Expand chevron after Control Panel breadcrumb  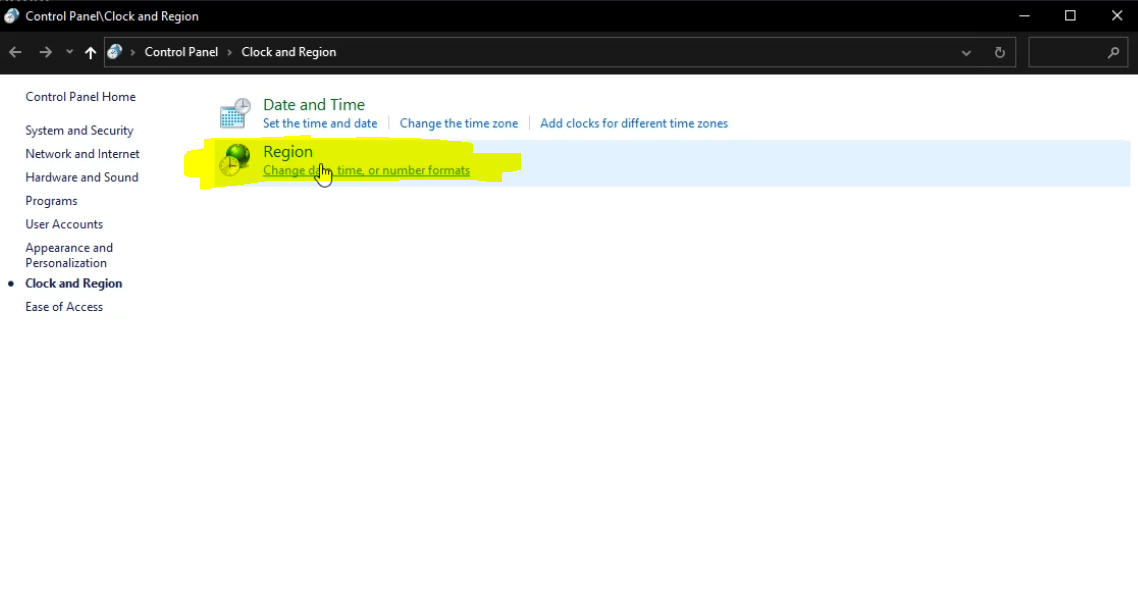click(x=230, y=52)
